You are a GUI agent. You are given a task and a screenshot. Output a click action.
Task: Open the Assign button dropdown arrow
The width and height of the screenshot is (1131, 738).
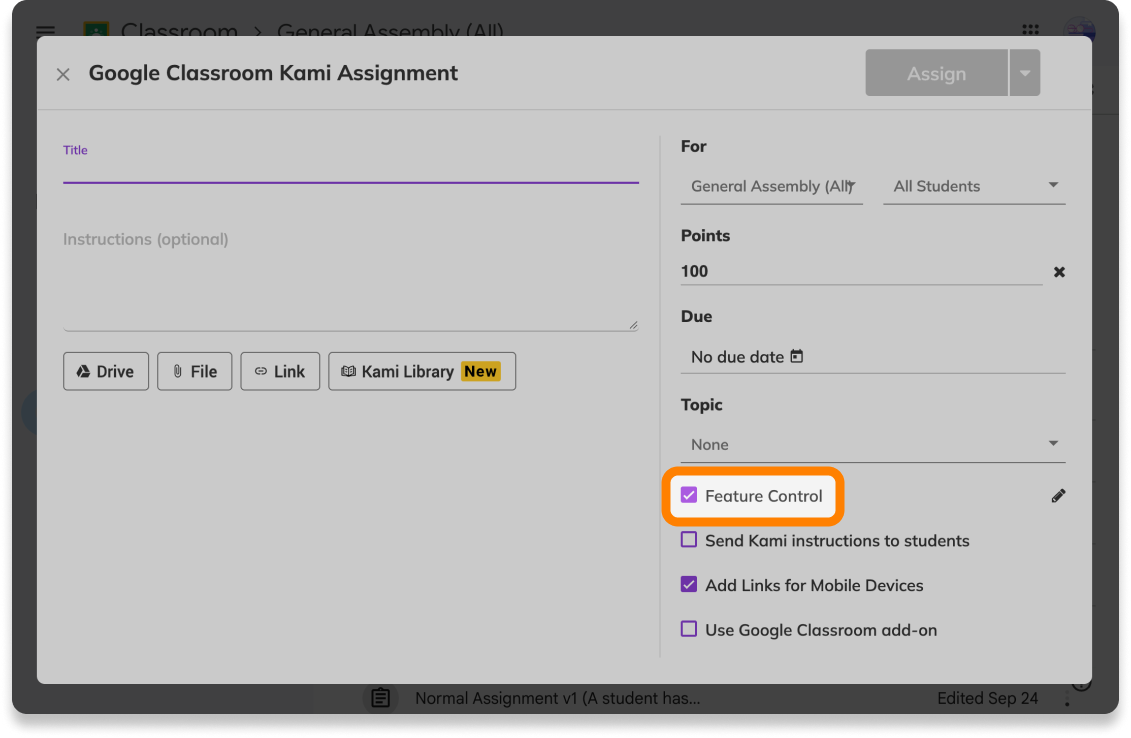1025,73
